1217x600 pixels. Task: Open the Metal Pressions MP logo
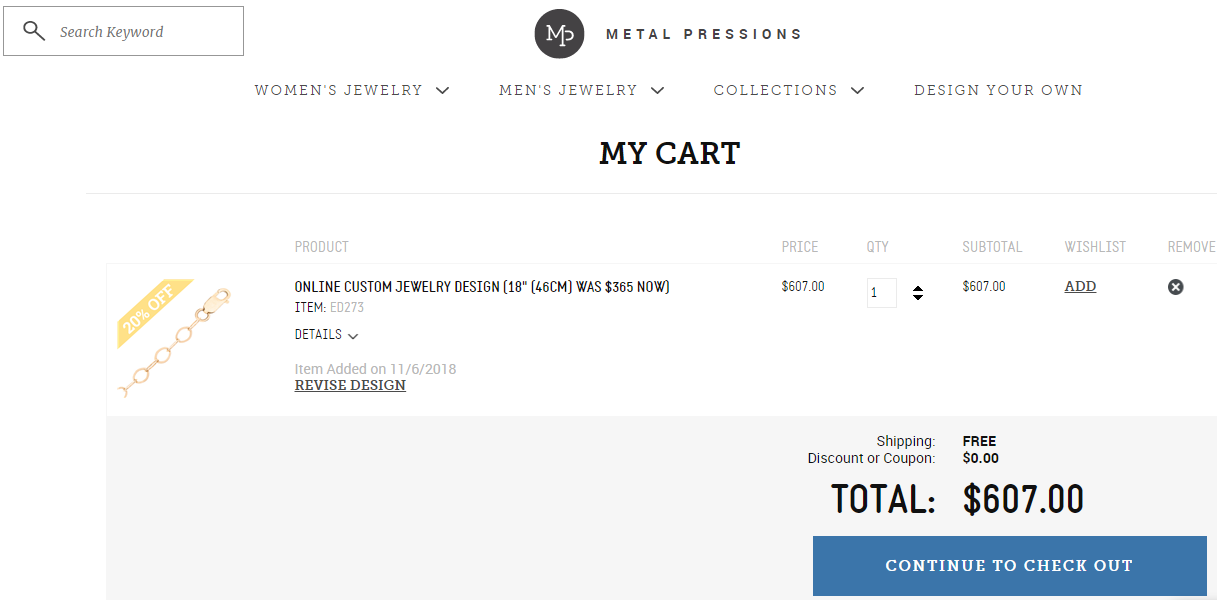[559, 34]
